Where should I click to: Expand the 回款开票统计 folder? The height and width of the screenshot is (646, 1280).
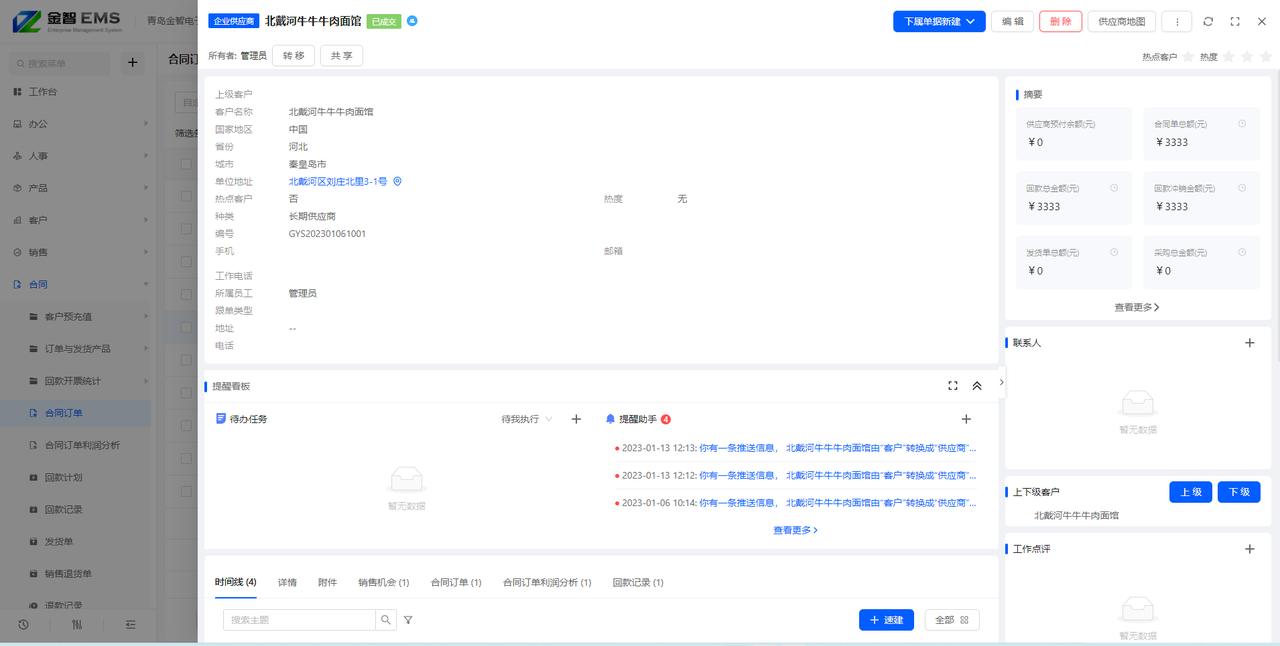(x=78, y=380)
